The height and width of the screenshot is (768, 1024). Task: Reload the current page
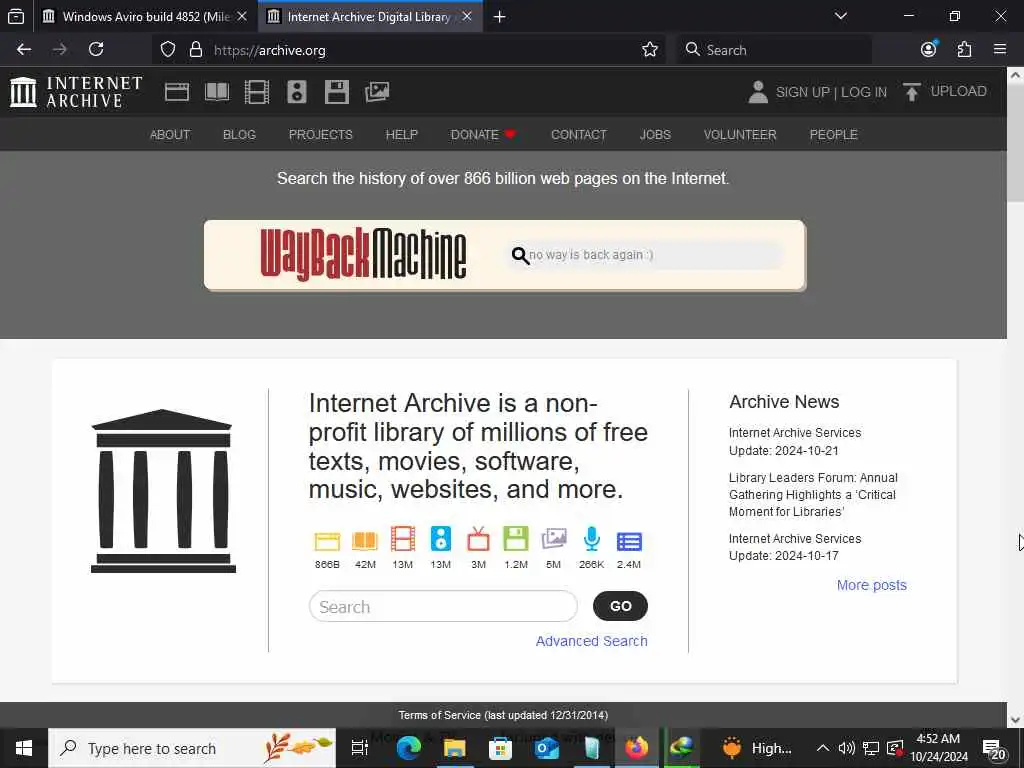(96, 49)
